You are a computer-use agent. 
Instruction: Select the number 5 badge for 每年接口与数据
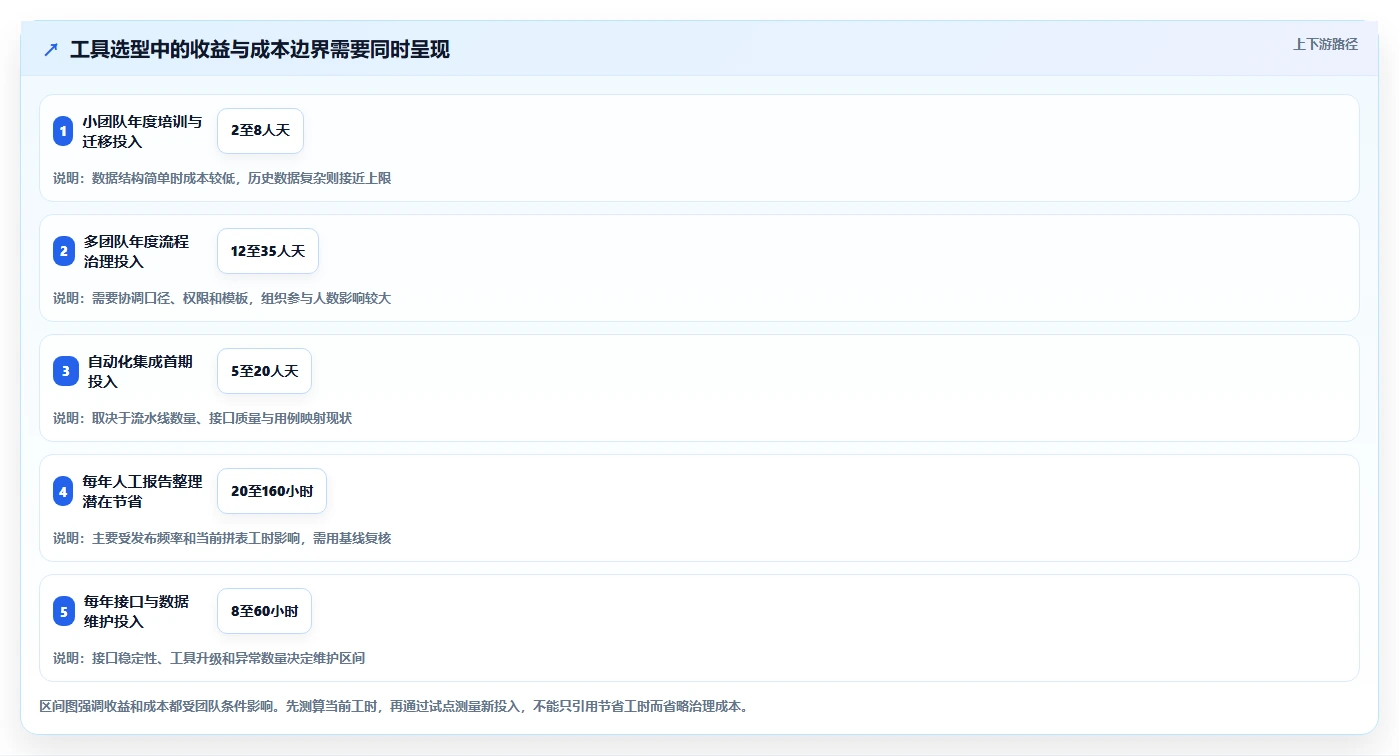63,611
